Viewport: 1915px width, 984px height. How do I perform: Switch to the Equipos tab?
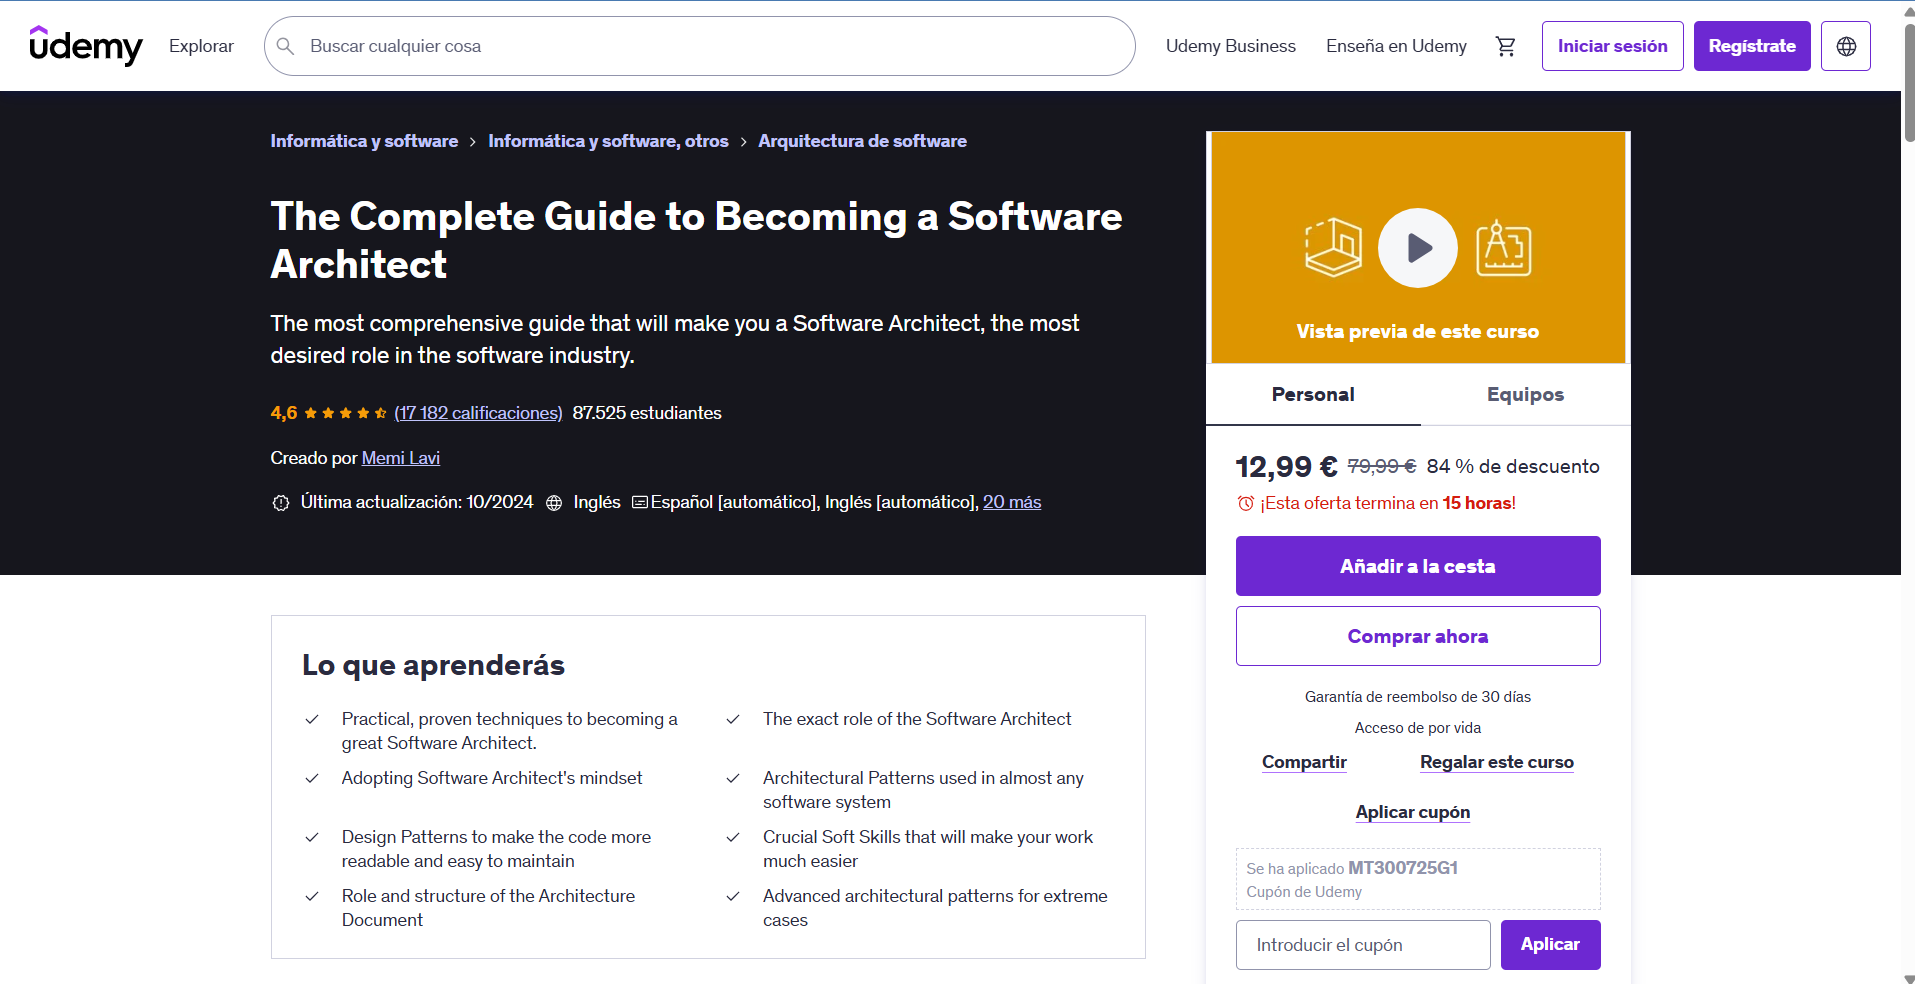click(1524, 395)
